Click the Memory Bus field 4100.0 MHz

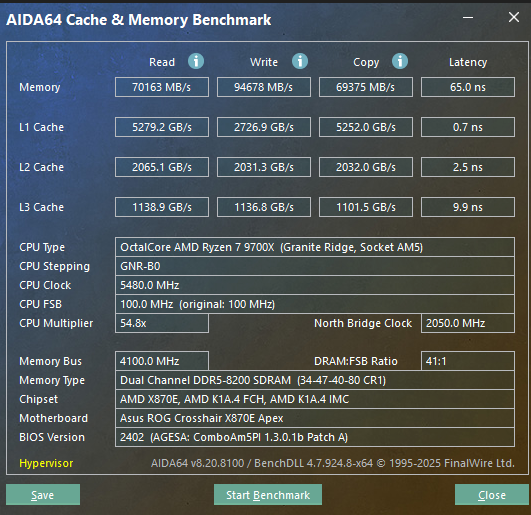coord(162,361)
